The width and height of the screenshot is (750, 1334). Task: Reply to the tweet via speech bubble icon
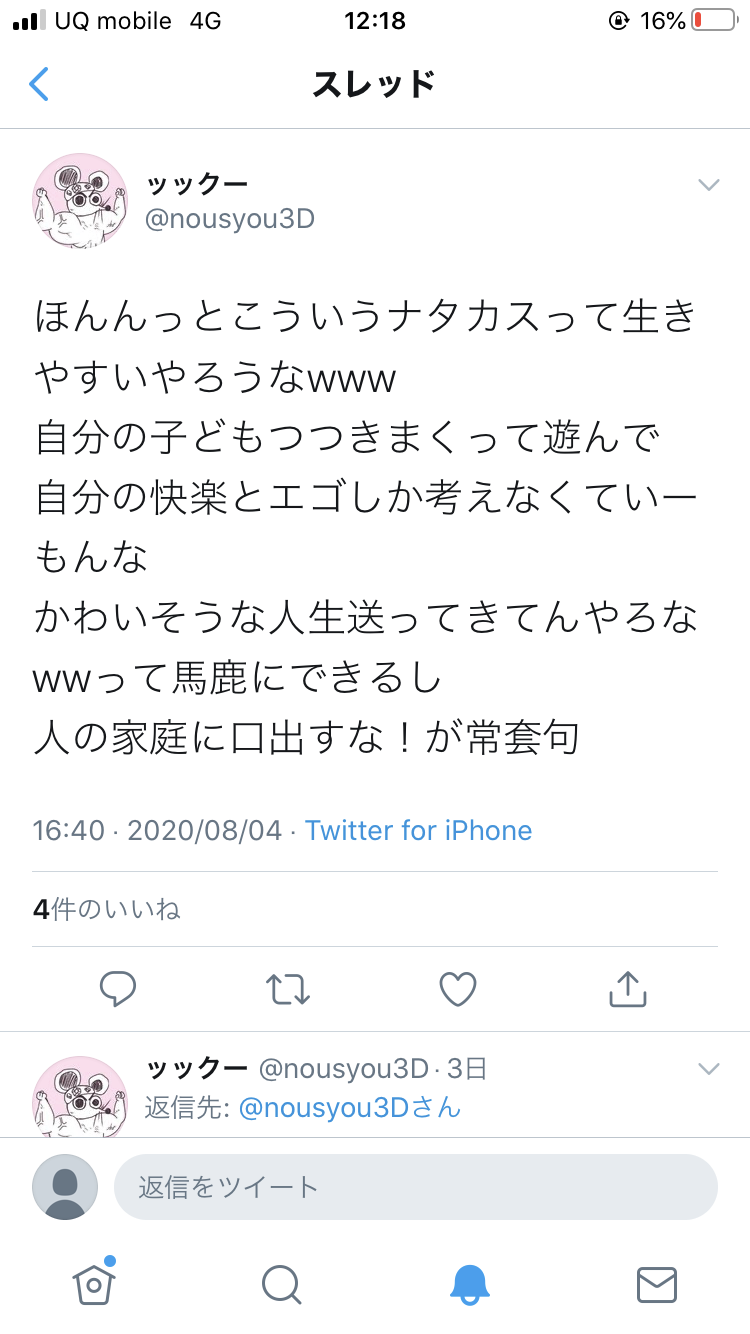[x=118, y=989]
